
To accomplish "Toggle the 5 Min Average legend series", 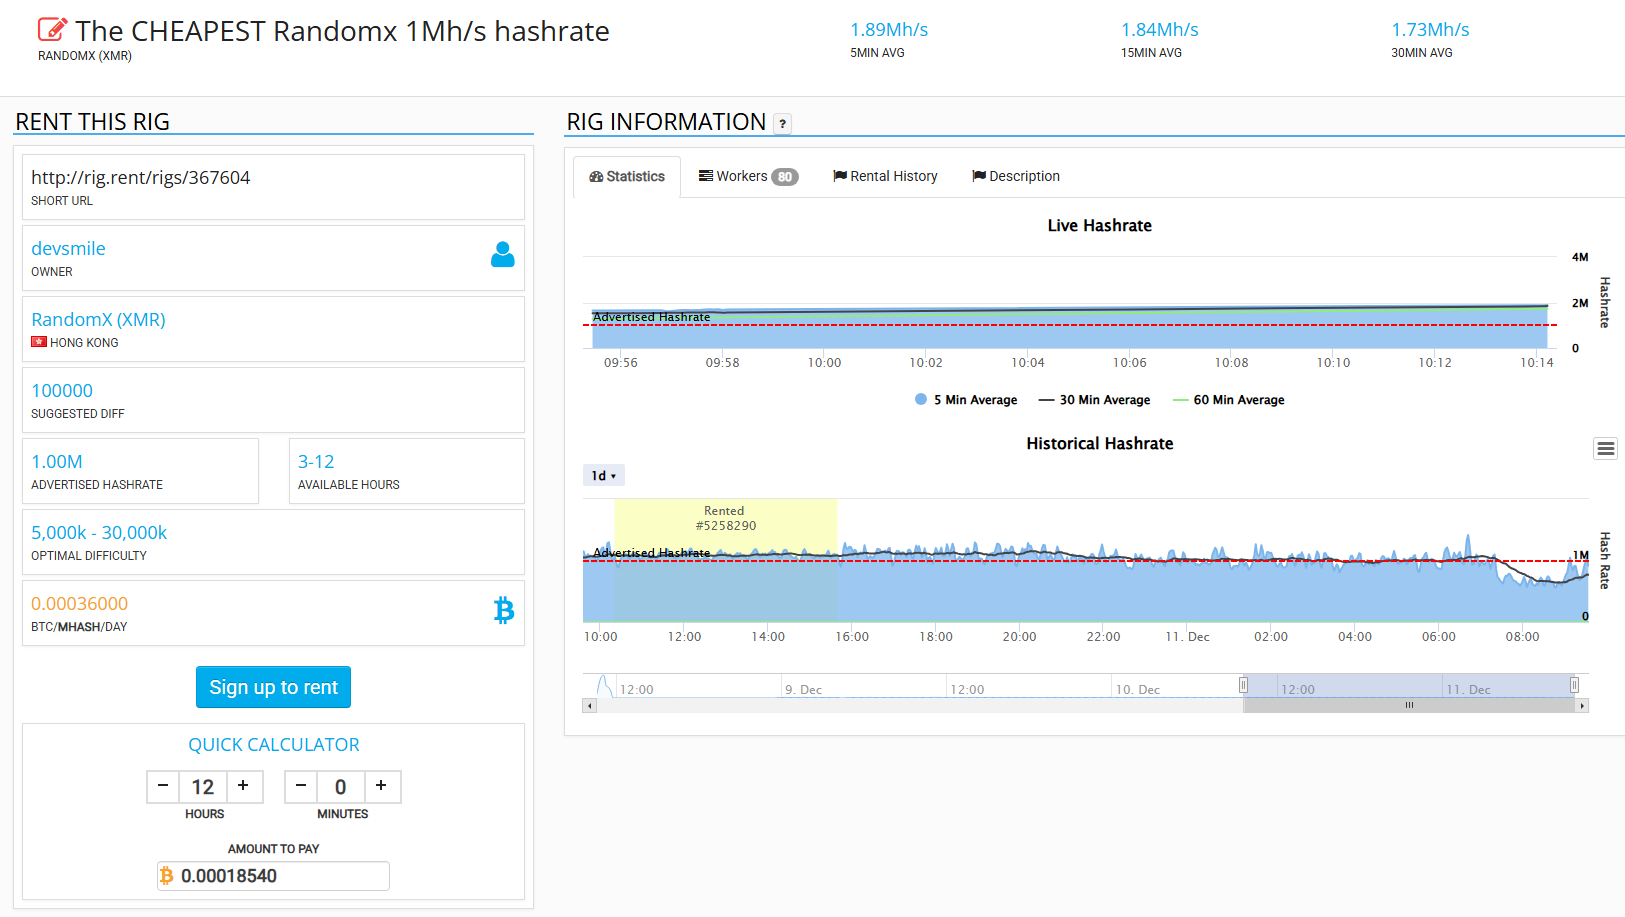I will click(x=966, y=400).
